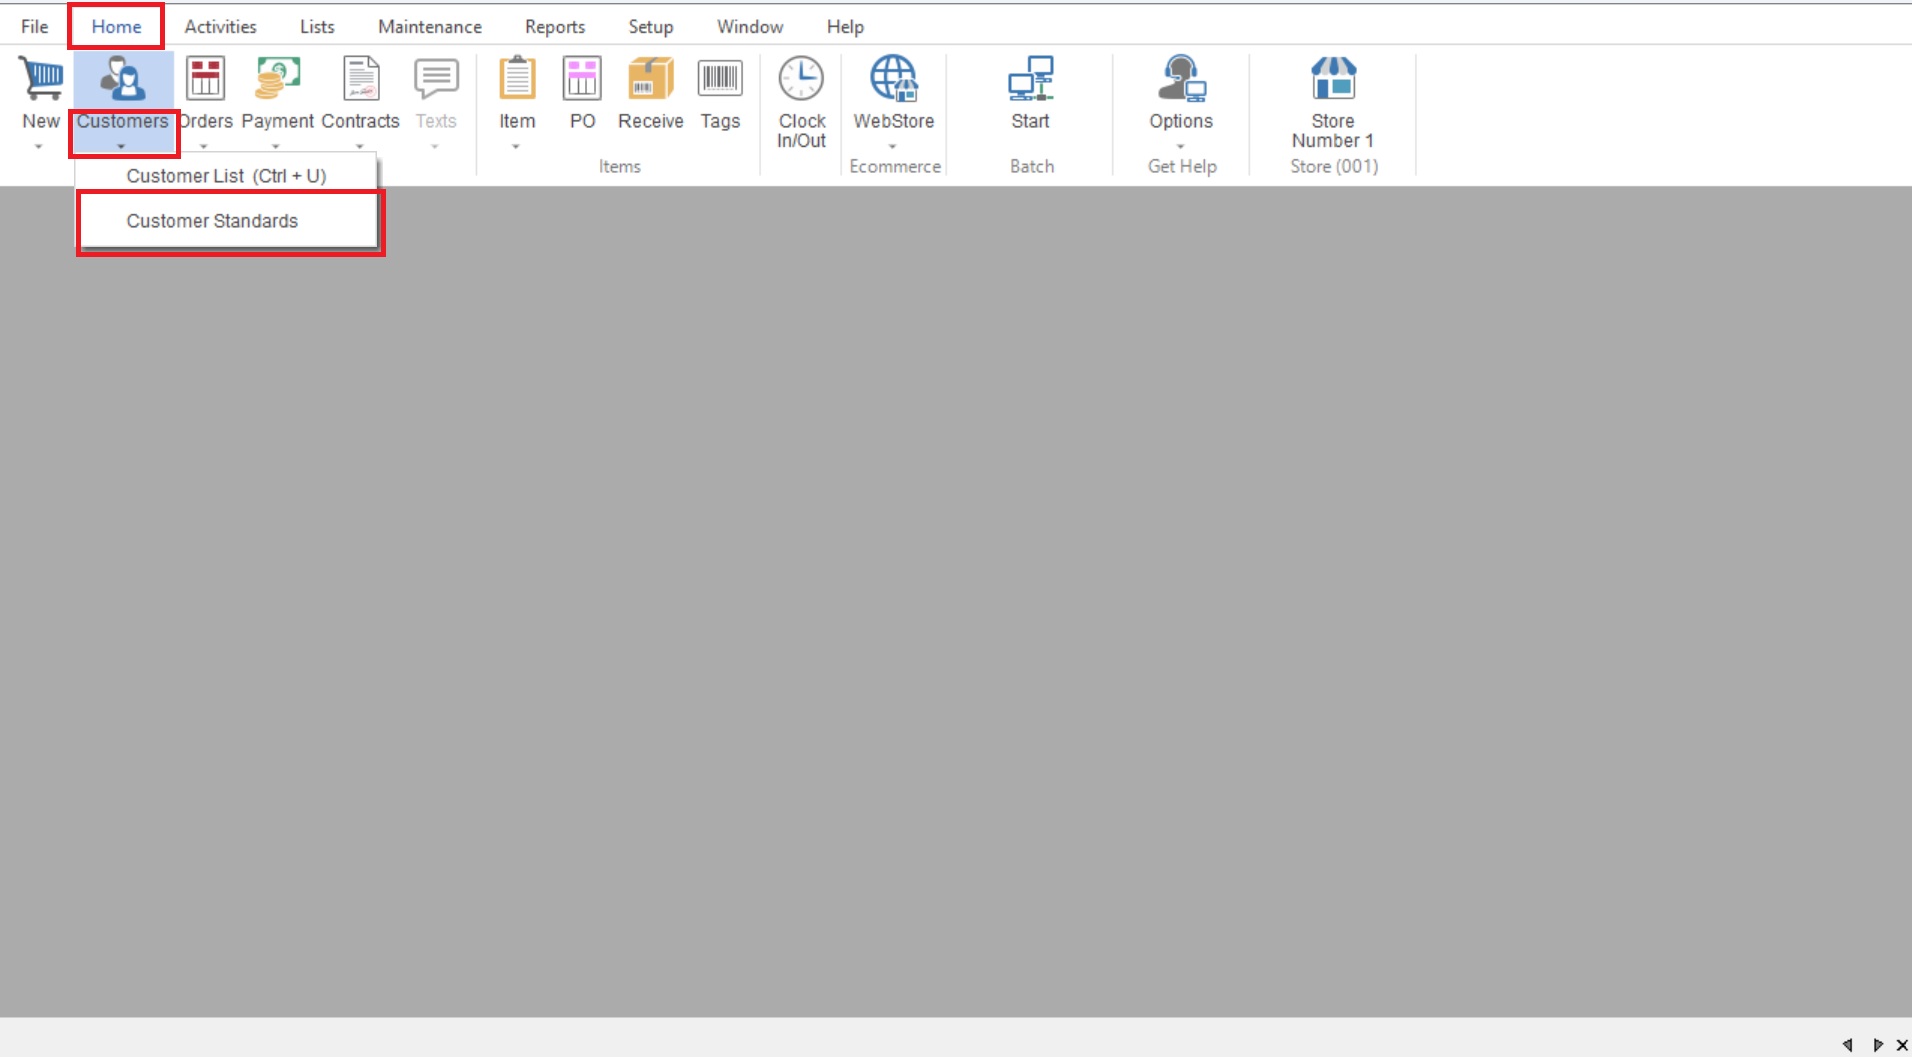Switch to the Home tab
Viewport: 1912px width, 1057px height.
coord(116,27)
